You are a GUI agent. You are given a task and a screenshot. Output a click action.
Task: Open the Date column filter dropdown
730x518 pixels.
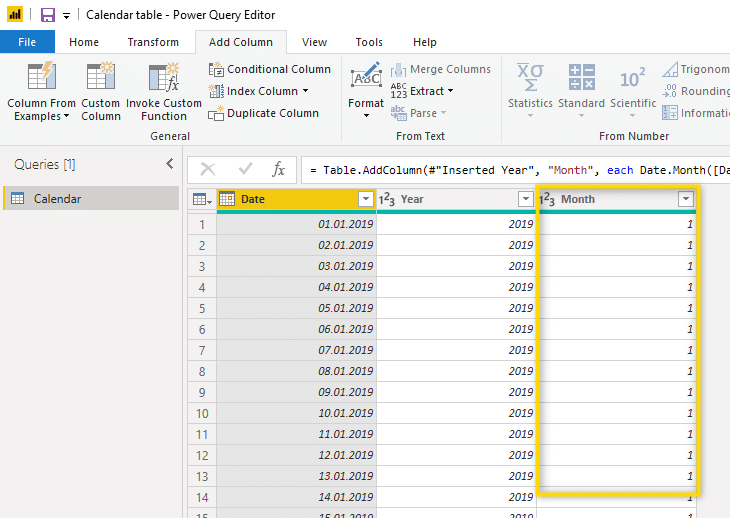pyautogui.click(x=365, y=199)
